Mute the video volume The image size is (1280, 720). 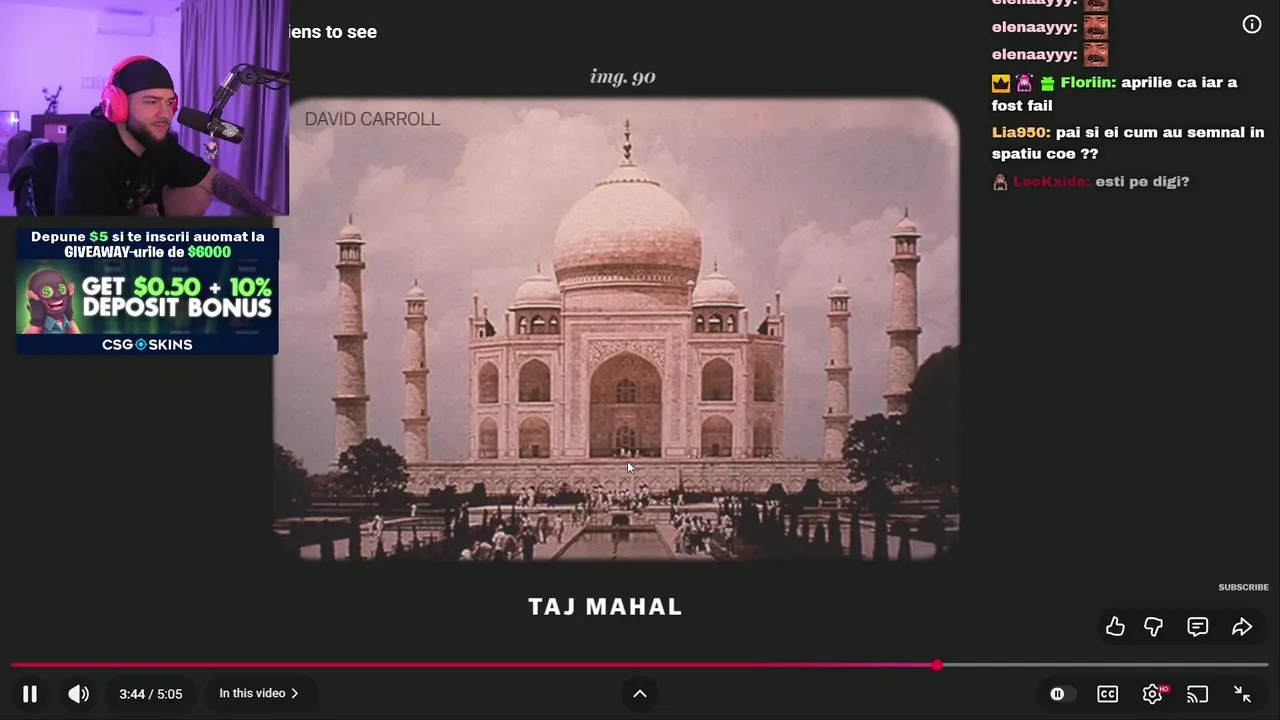(x=78, y=693)
